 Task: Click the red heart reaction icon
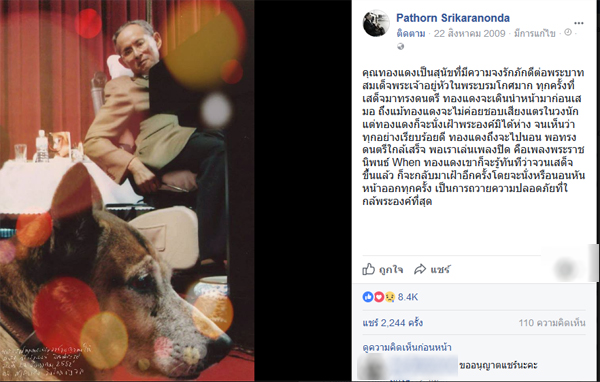(x=379, y=297)
